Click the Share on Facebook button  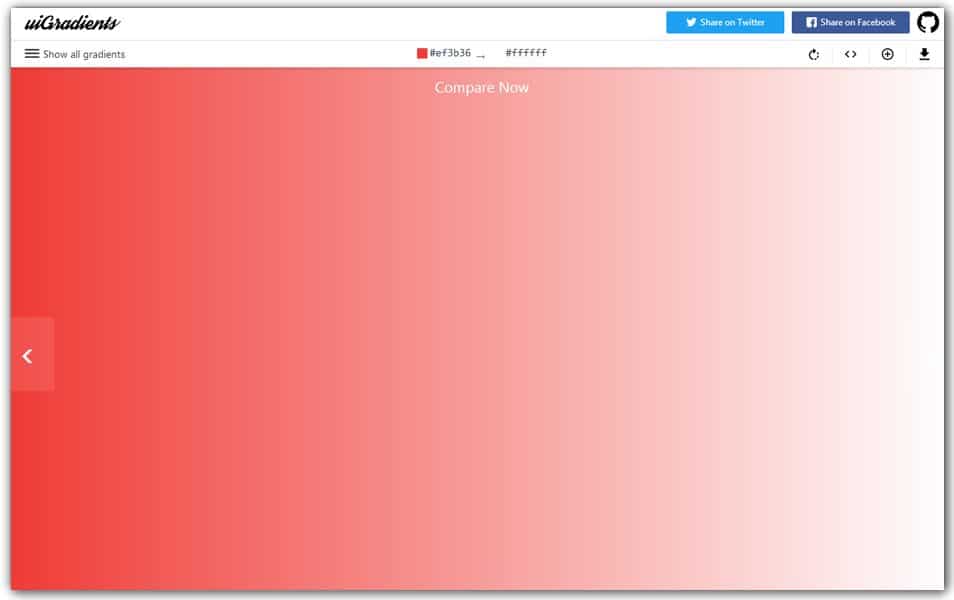pos(850,22)
